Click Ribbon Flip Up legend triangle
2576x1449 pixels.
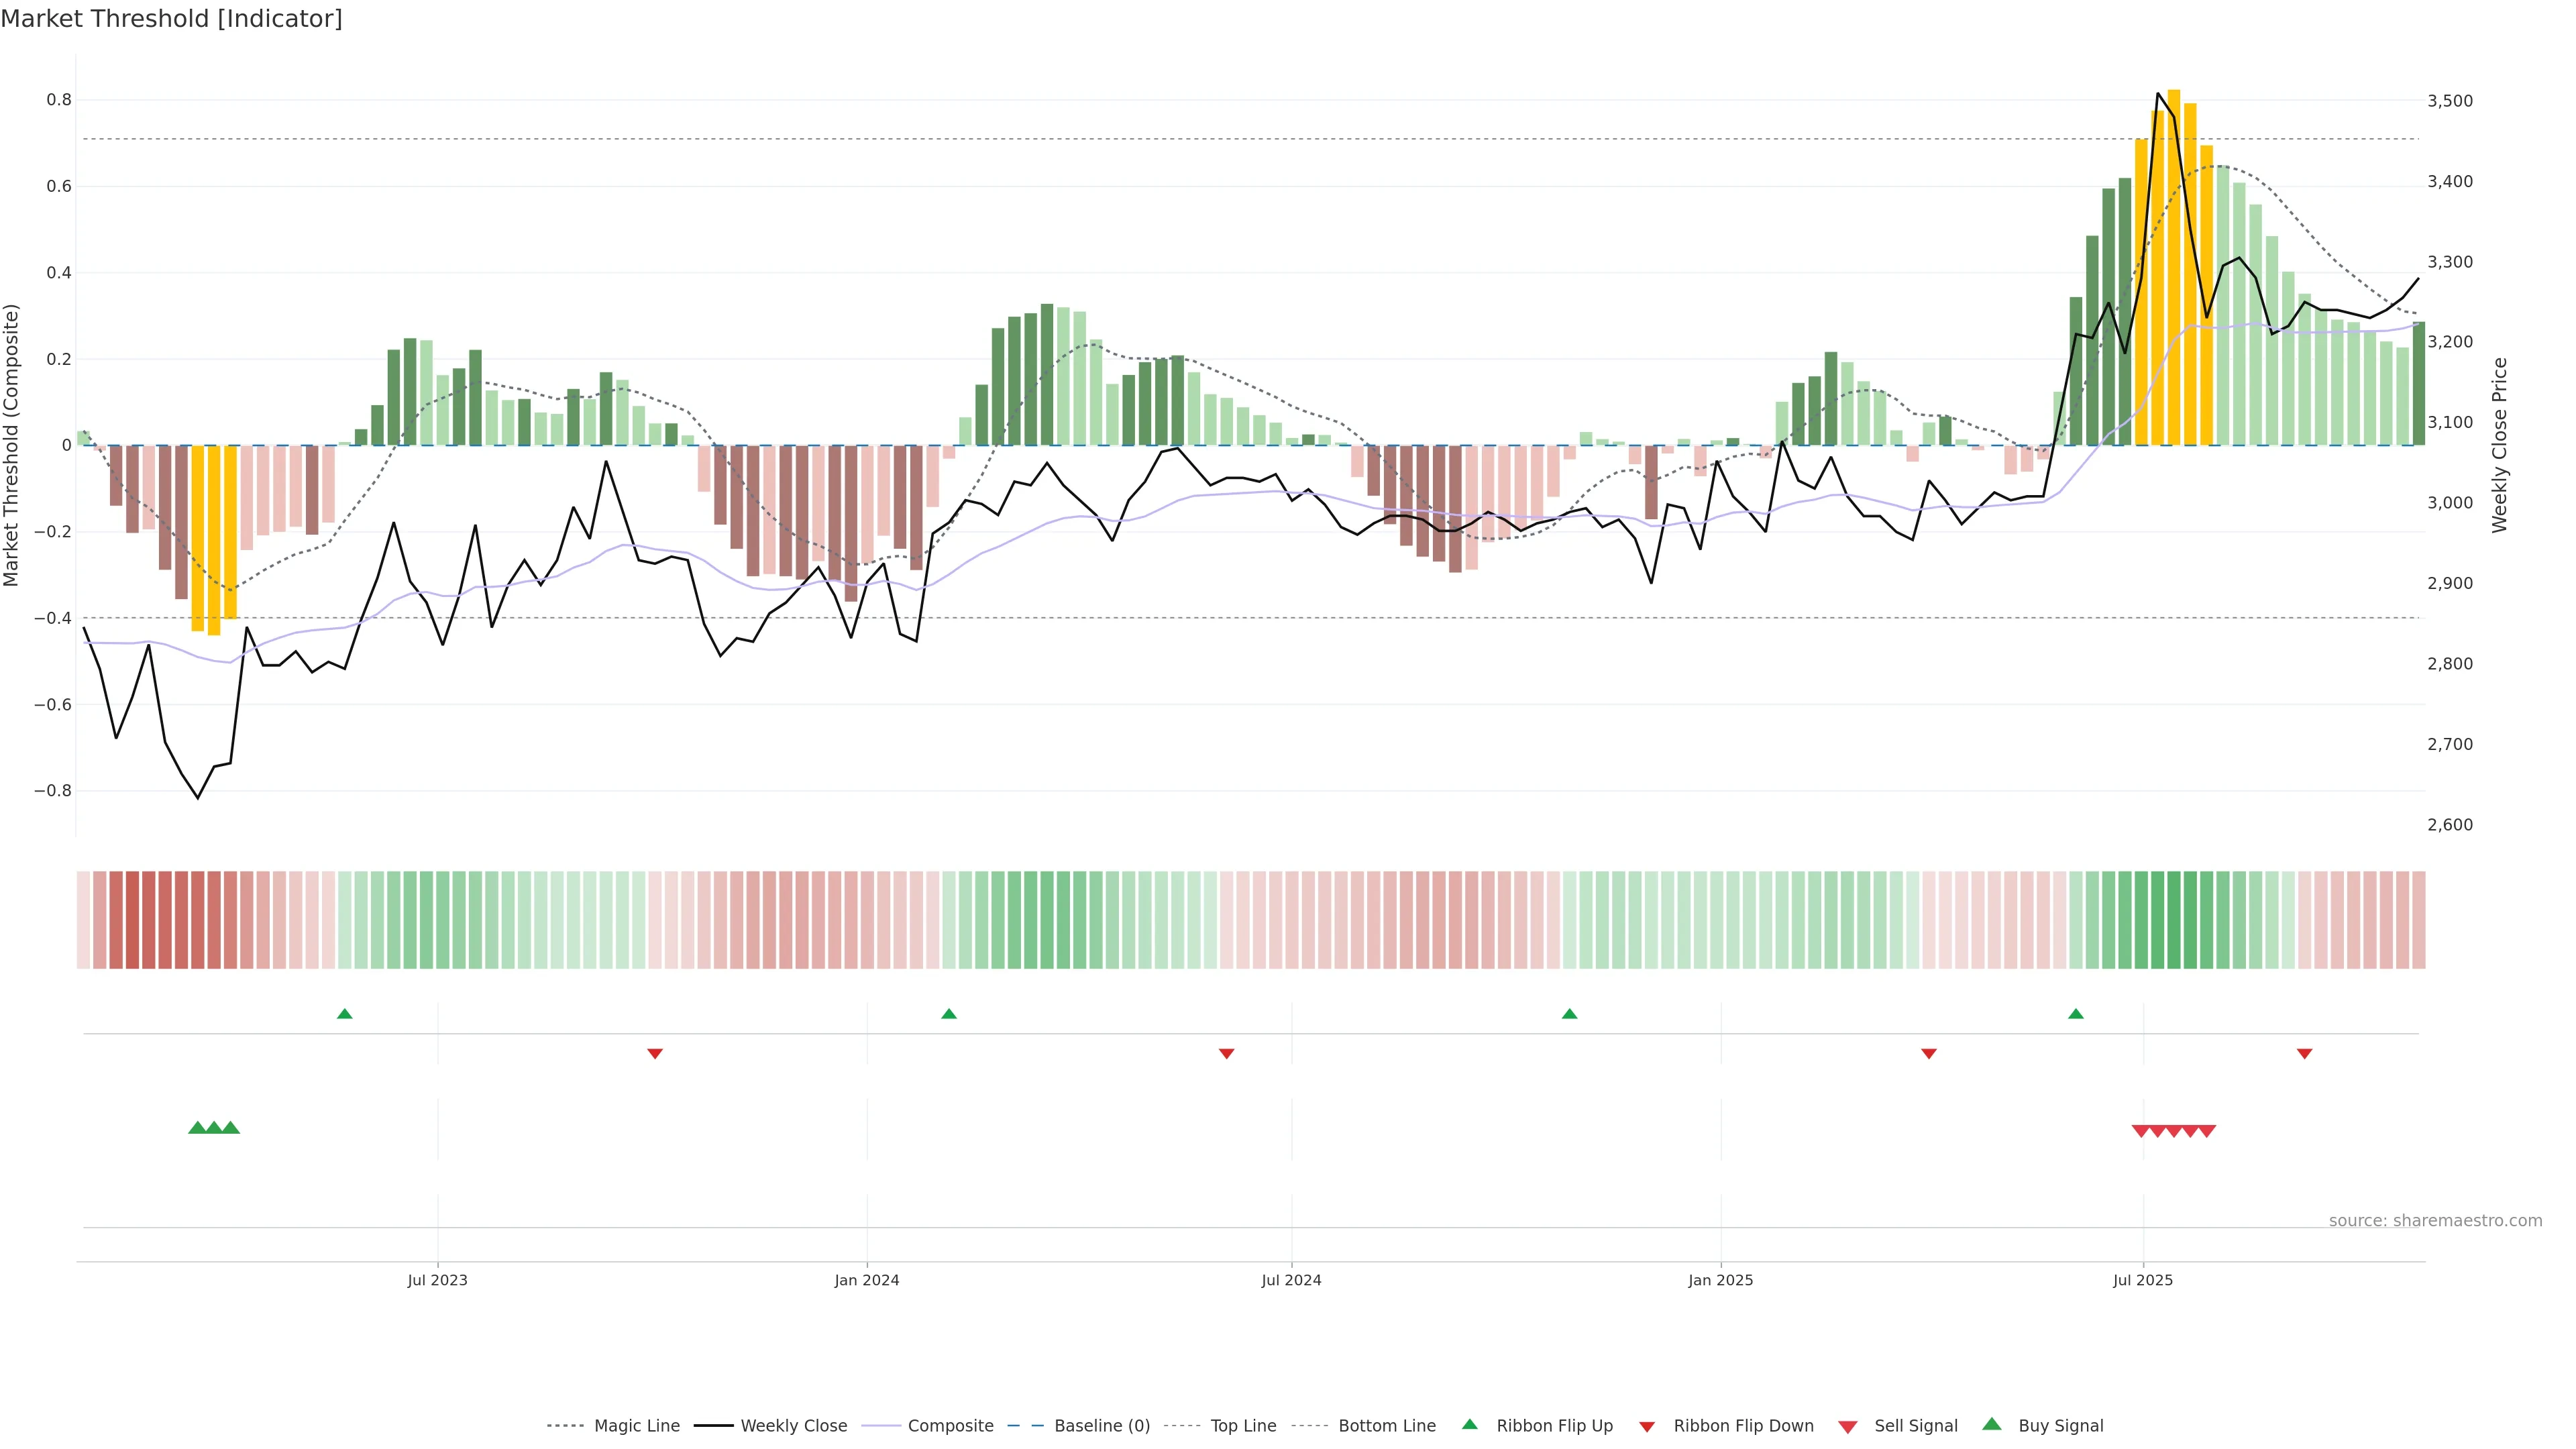pyautogui.click(x=1470, y=1424)
